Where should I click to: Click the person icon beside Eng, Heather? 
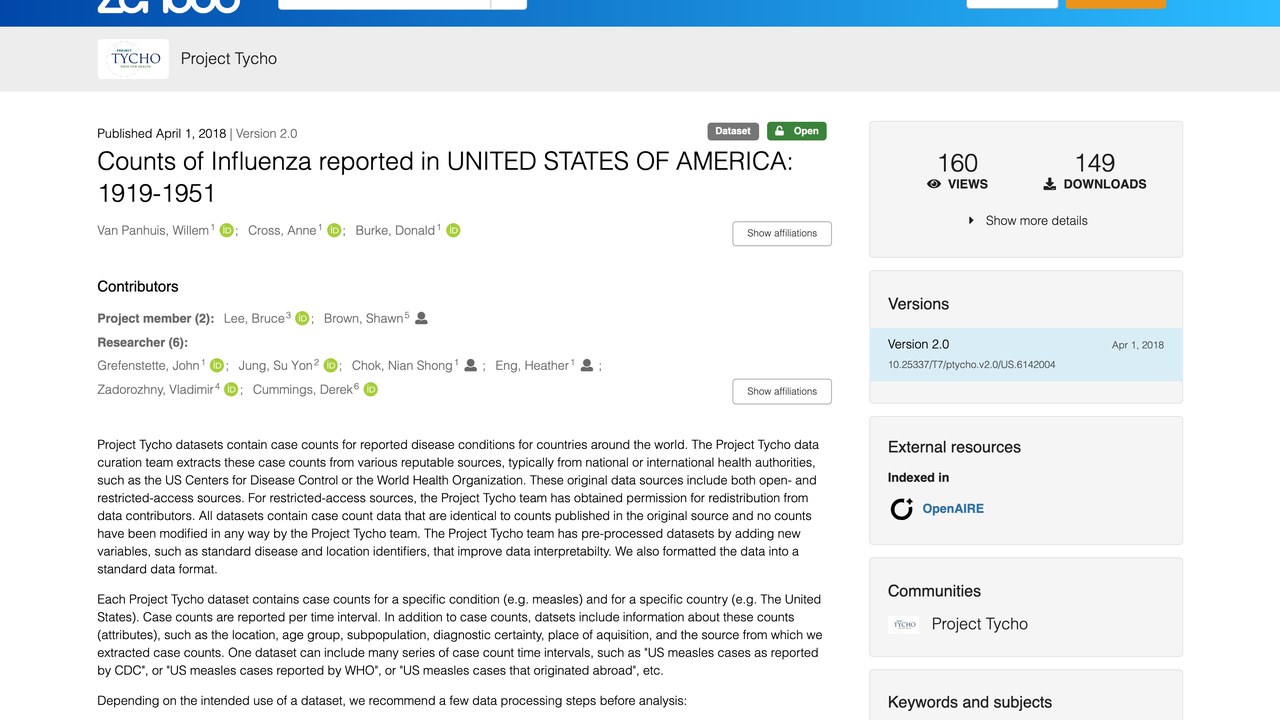click(x=587, y=365)
